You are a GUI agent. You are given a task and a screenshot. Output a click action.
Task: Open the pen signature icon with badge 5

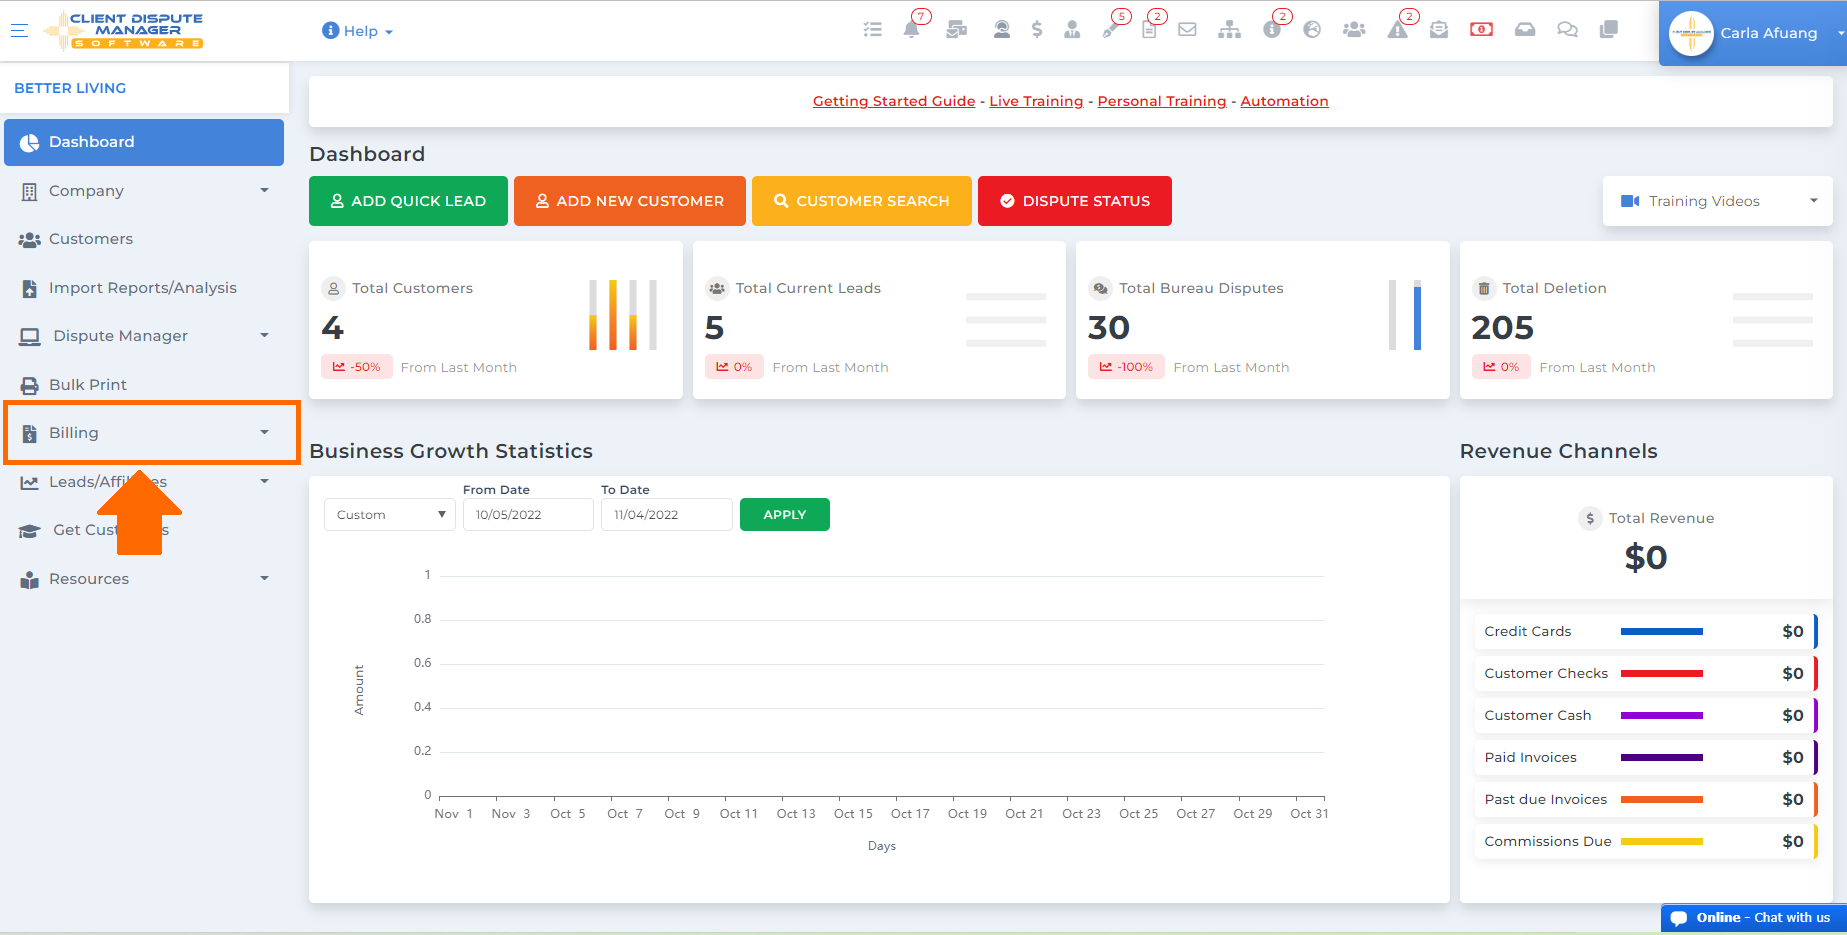(x=1110, y=30)
